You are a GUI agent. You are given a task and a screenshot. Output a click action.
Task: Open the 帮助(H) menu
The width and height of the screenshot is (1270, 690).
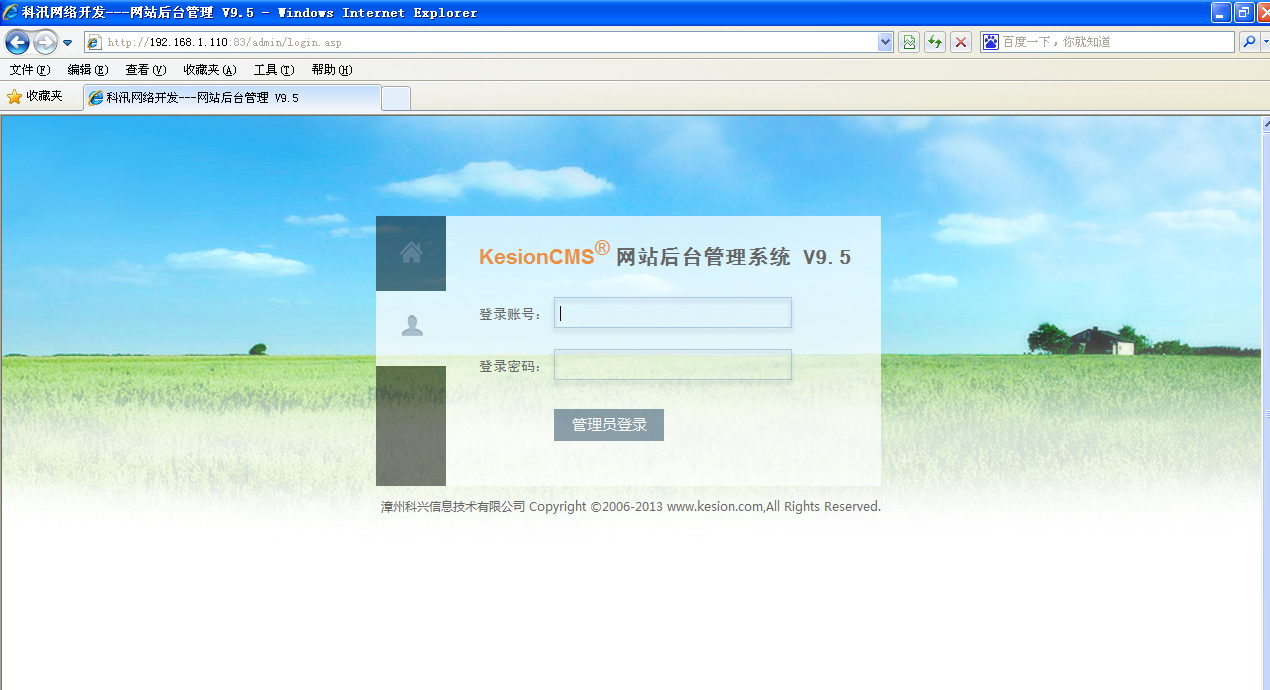click(x=332, y=70)
